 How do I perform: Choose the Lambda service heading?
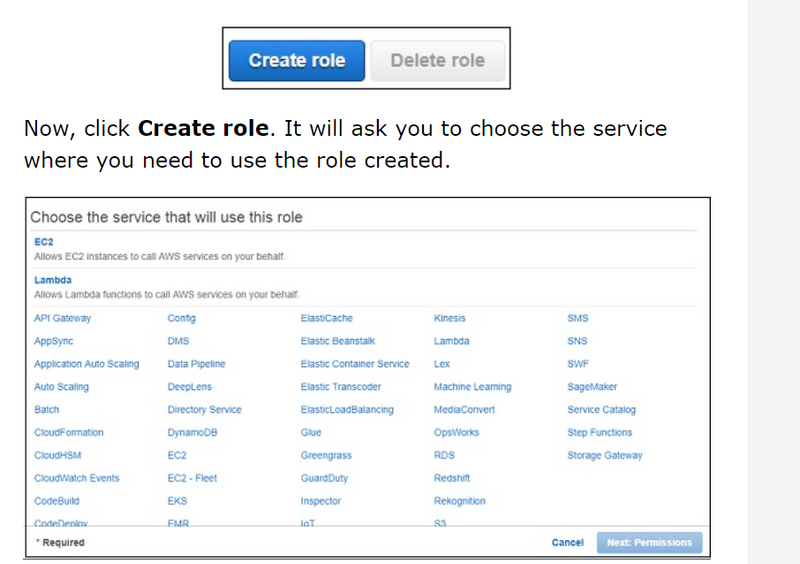[x=52, y=280]
